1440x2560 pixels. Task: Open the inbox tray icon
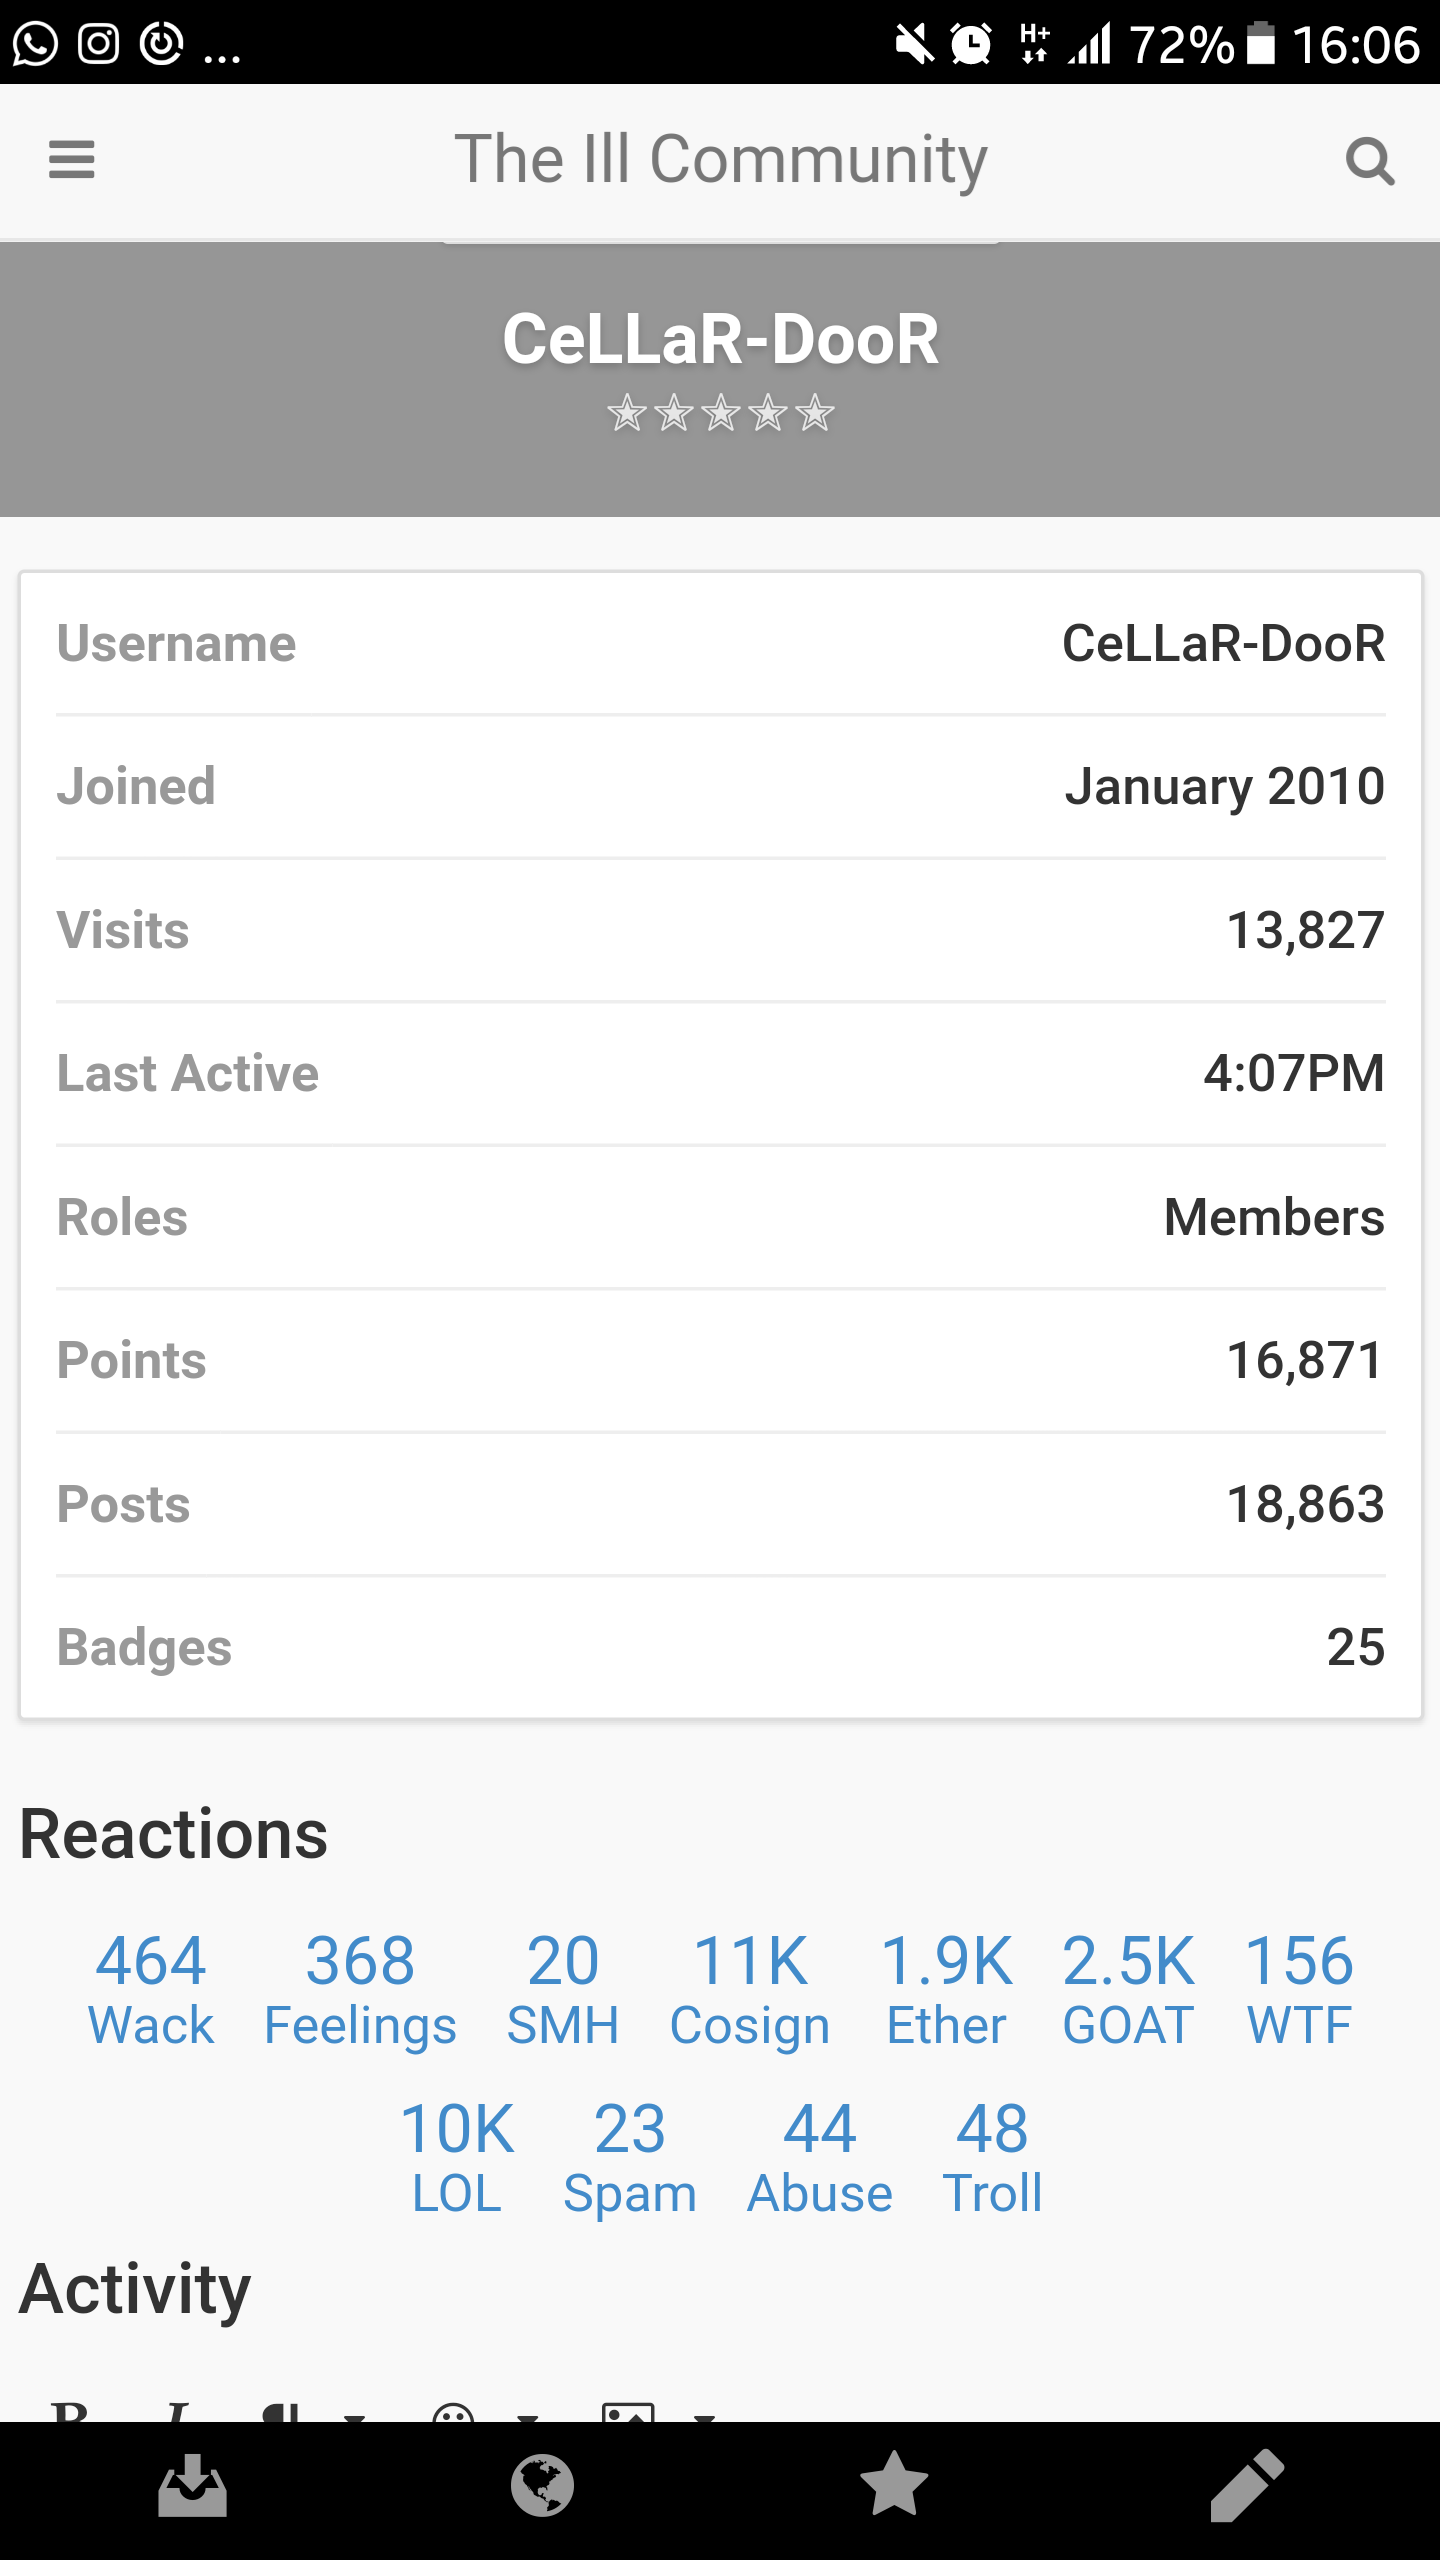tap(192, 2485)
